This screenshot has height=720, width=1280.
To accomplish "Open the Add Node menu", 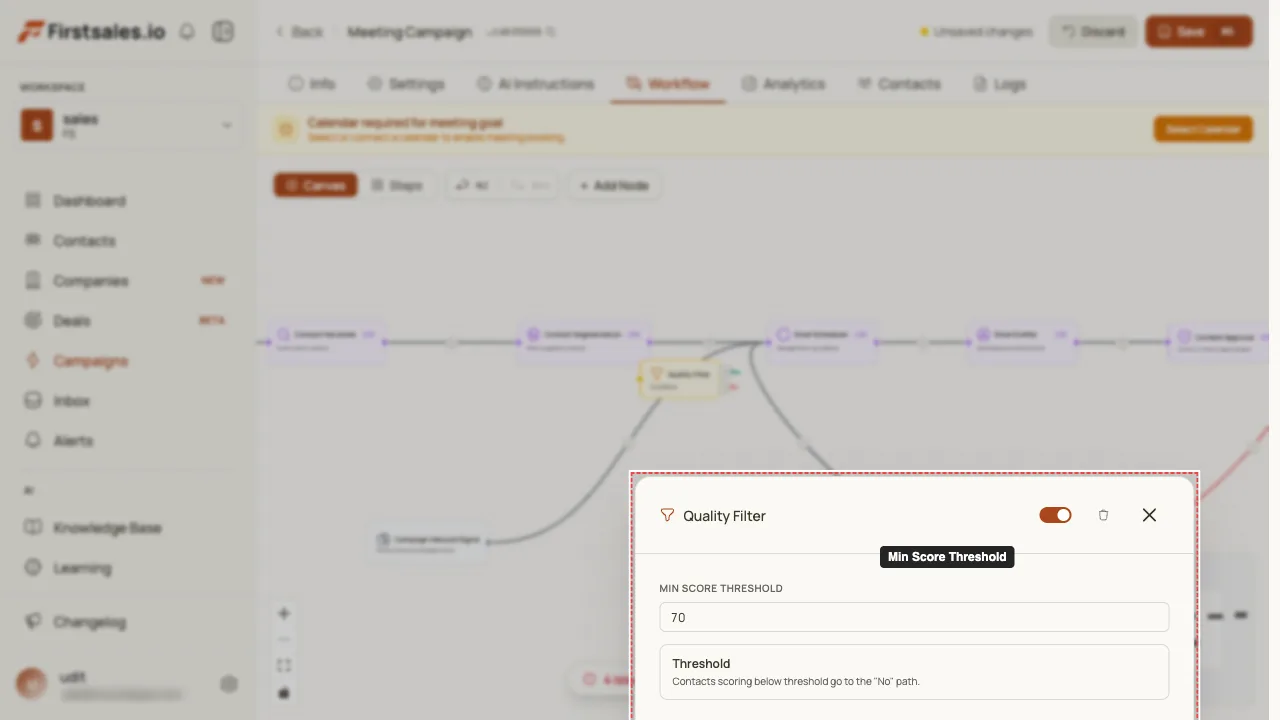I will [614, 185].
